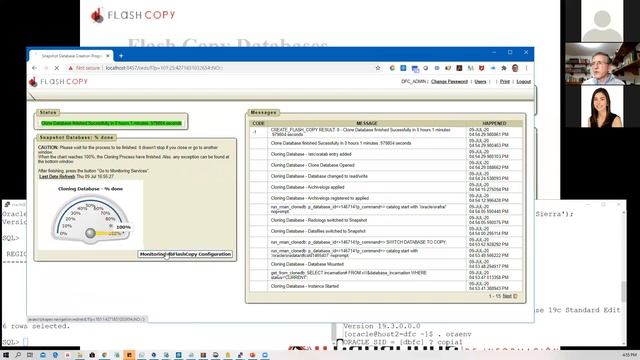The height and width of the screenshot is (360, 640).
Task: Click the green status message bar
Action: coord(111,123)
